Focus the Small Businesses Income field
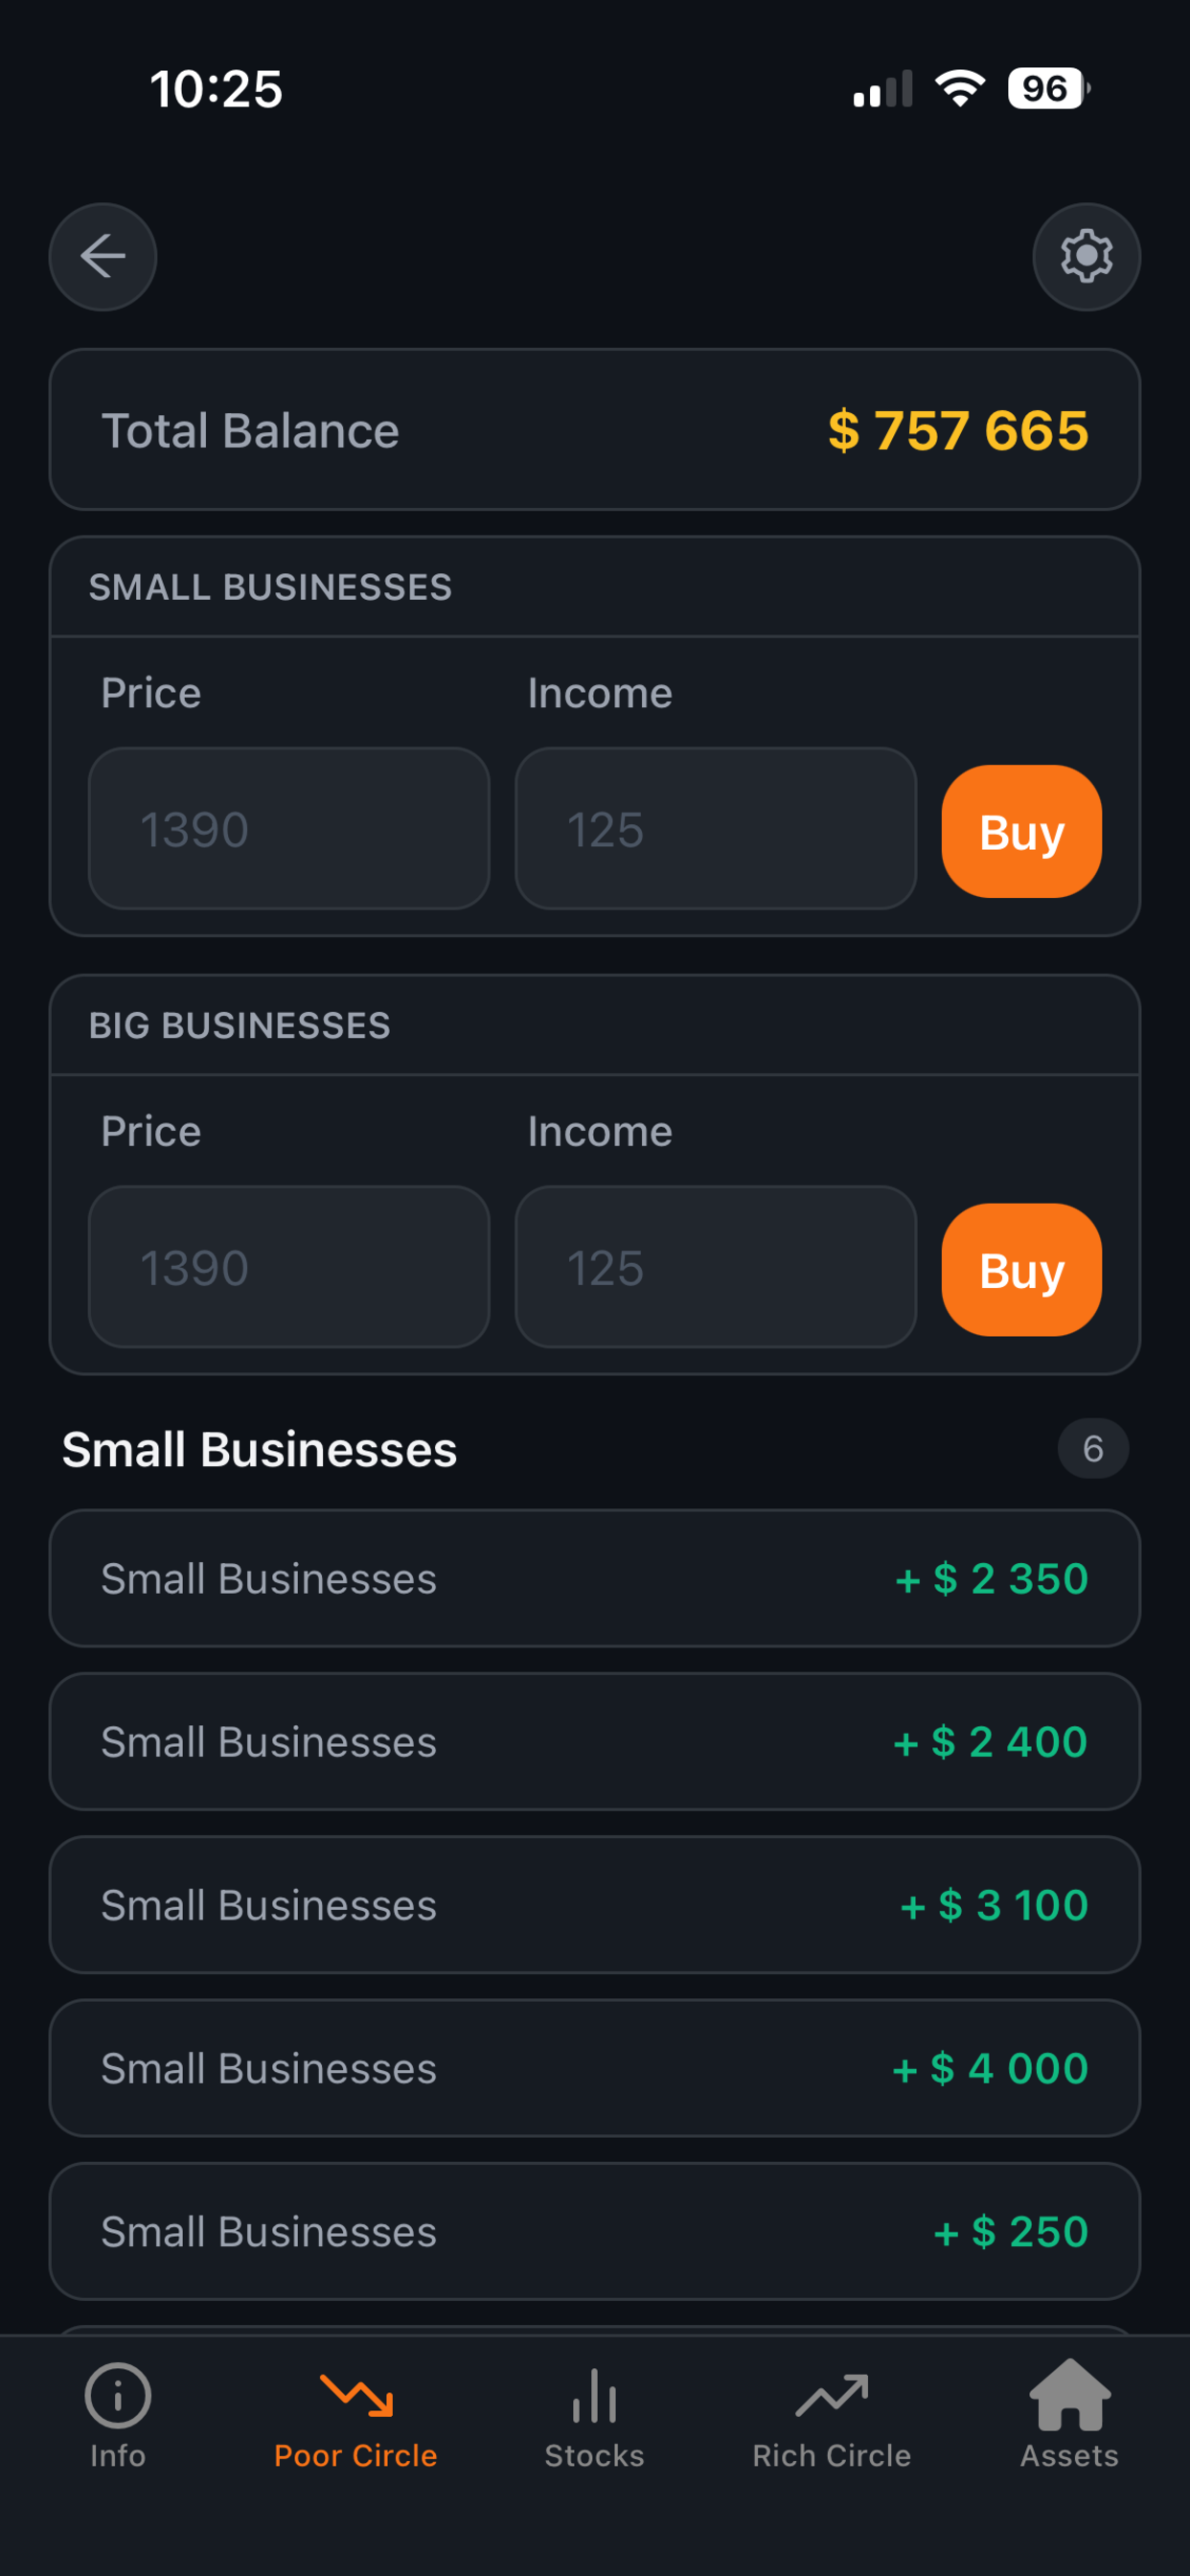The image size is (1190, 2576). click(x=716, y=828)
